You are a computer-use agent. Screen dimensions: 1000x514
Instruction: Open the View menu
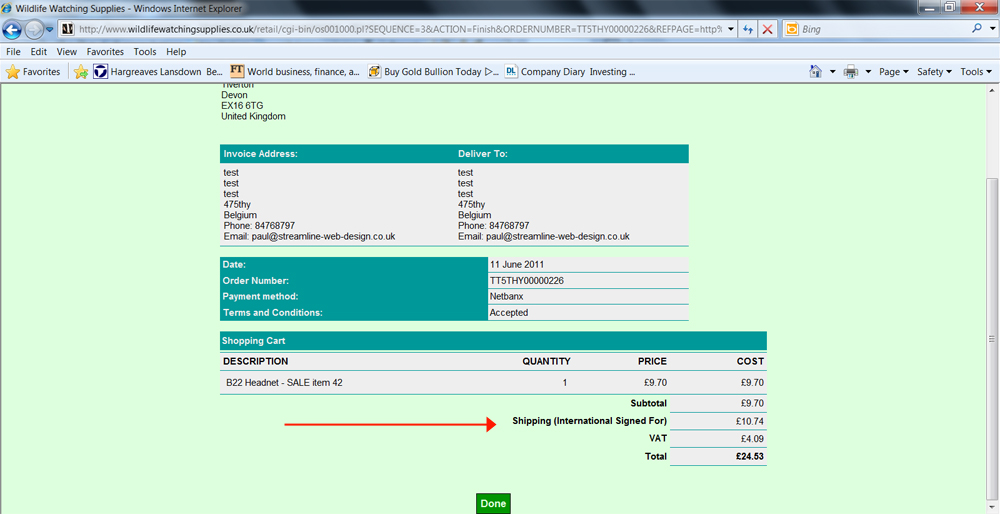pos(67,51)
